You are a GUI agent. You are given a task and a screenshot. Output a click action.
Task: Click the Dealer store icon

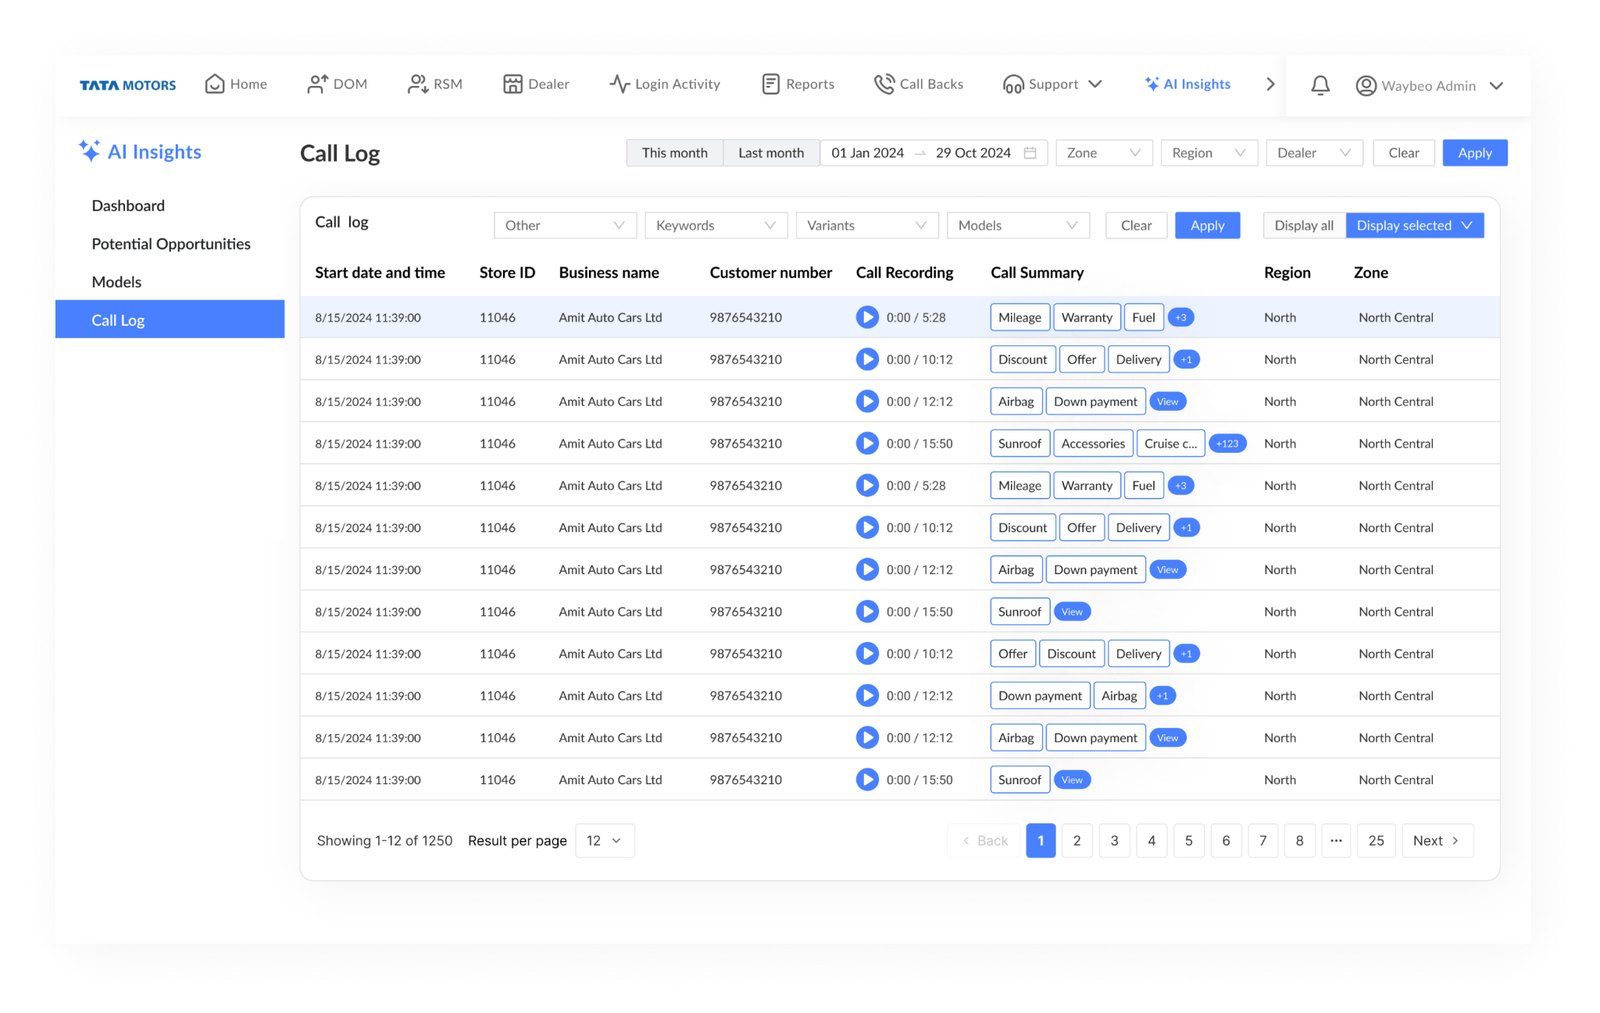(x=512, y=84)
